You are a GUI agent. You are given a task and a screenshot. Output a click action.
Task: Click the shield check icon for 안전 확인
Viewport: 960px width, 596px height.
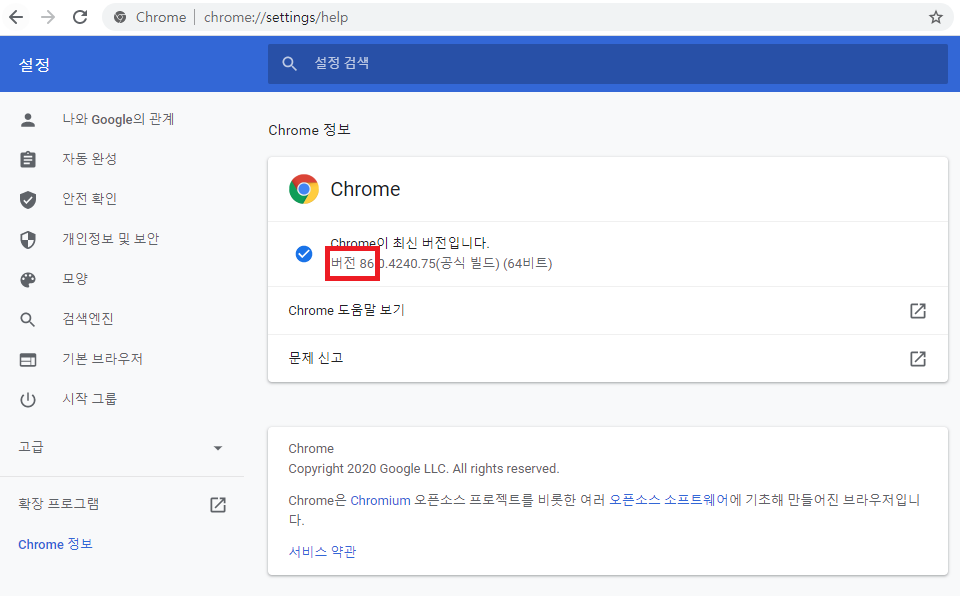pos(28,200)
